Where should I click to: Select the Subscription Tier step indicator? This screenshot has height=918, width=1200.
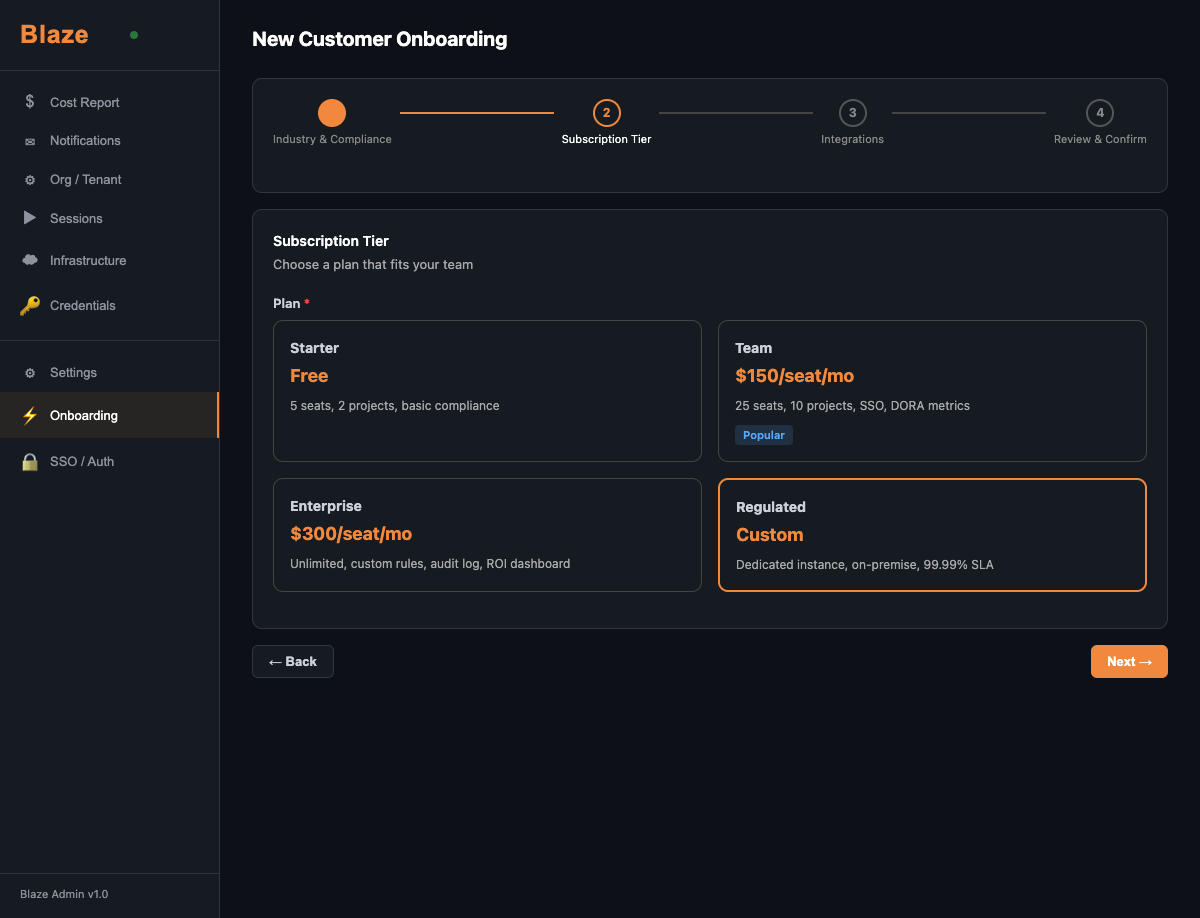(x=606, y=113)
